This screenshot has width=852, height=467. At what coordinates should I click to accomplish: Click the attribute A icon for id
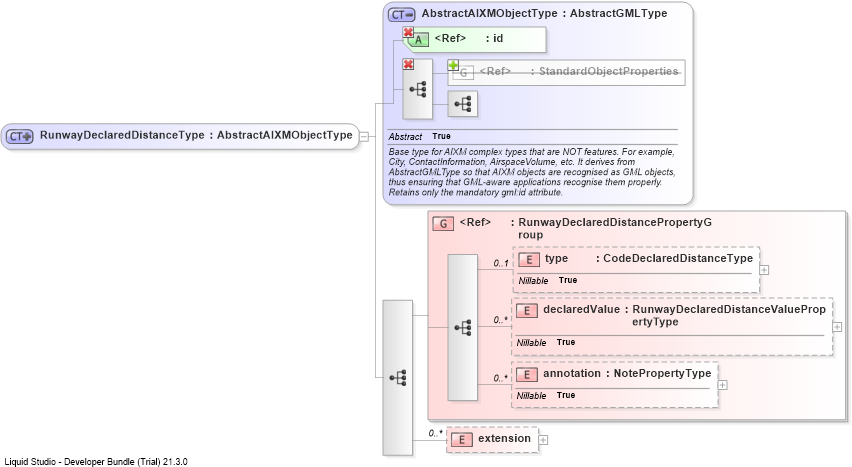(x=418, y=40)
